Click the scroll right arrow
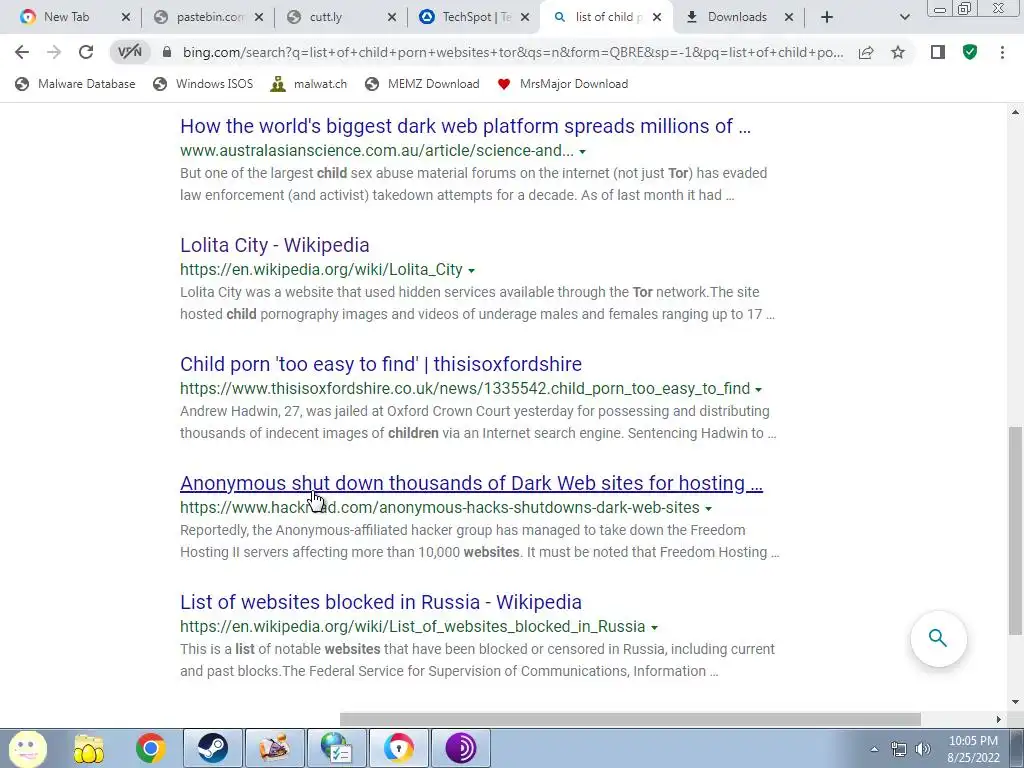The height and width of the screenshot is (768, 1024). click(999, 719)
